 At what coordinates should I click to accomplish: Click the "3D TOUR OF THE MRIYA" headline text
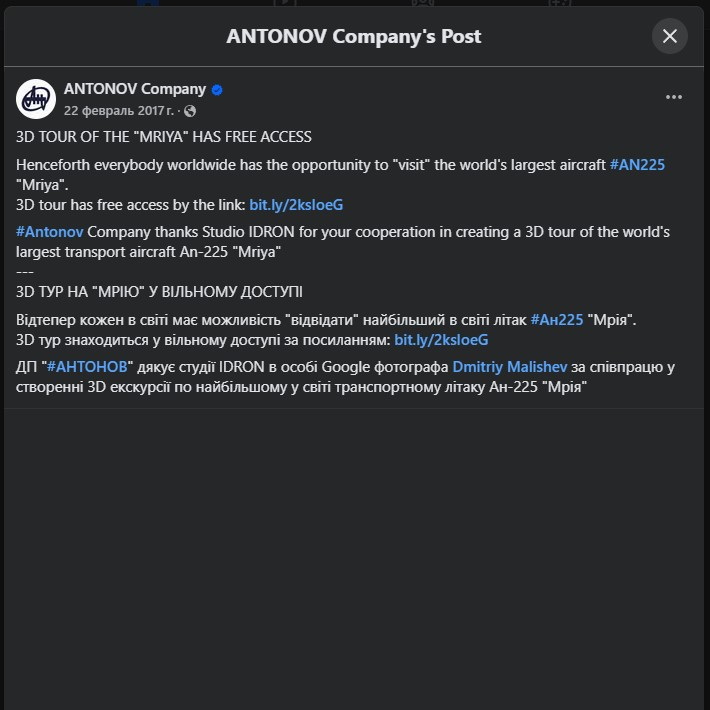click(164, 137)
